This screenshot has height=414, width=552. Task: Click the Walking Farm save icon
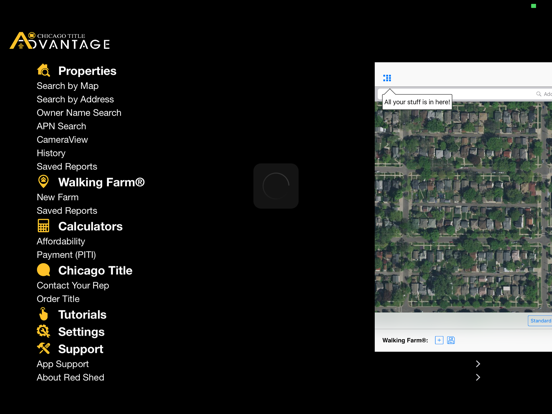click(x=451, y=340)
